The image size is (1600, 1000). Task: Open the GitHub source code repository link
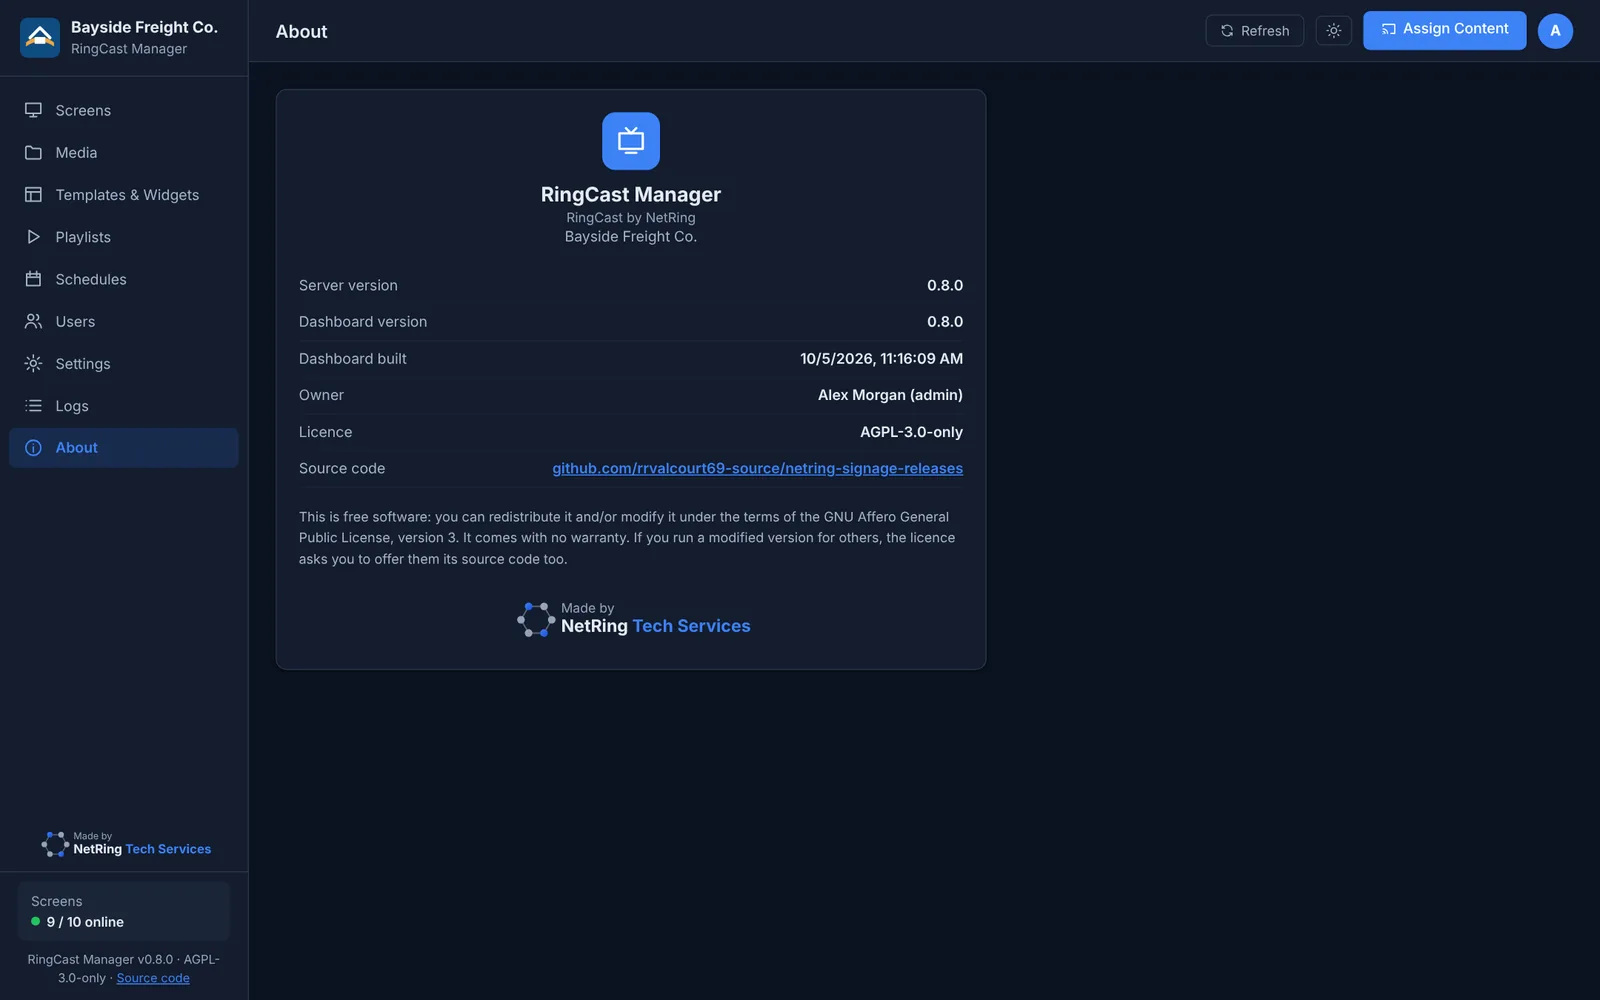point(757,468)
